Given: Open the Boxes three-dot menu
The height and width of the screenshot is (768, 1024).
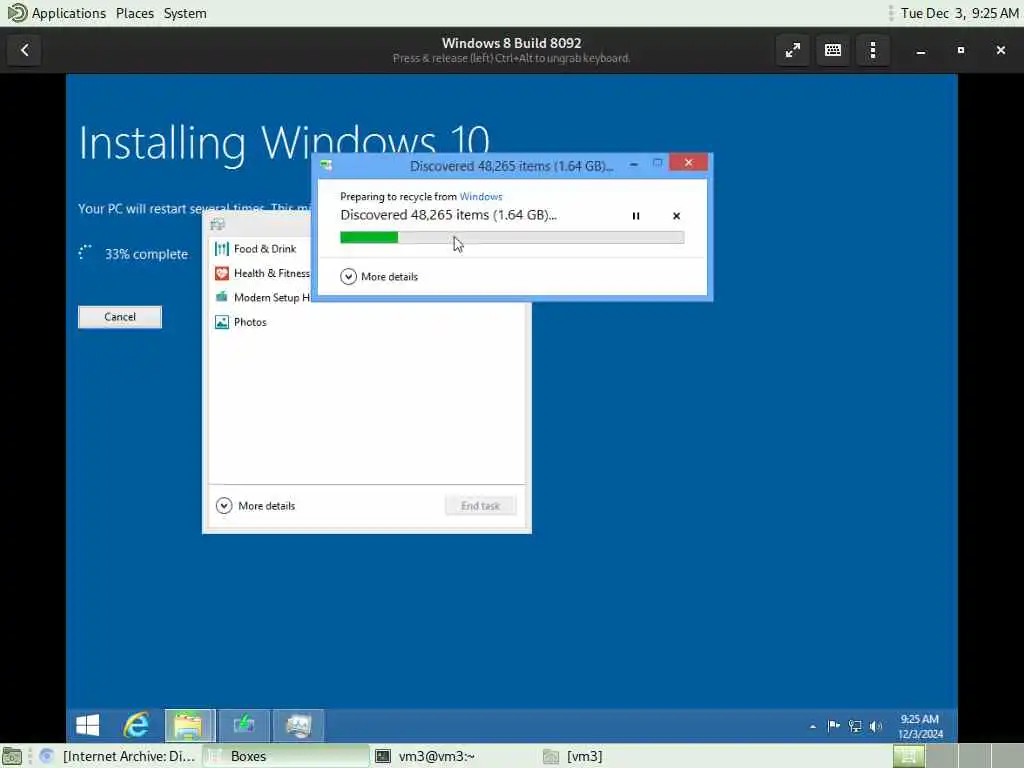Looking at the screenshot, I should pyautogui.click(x=872, y=50).
